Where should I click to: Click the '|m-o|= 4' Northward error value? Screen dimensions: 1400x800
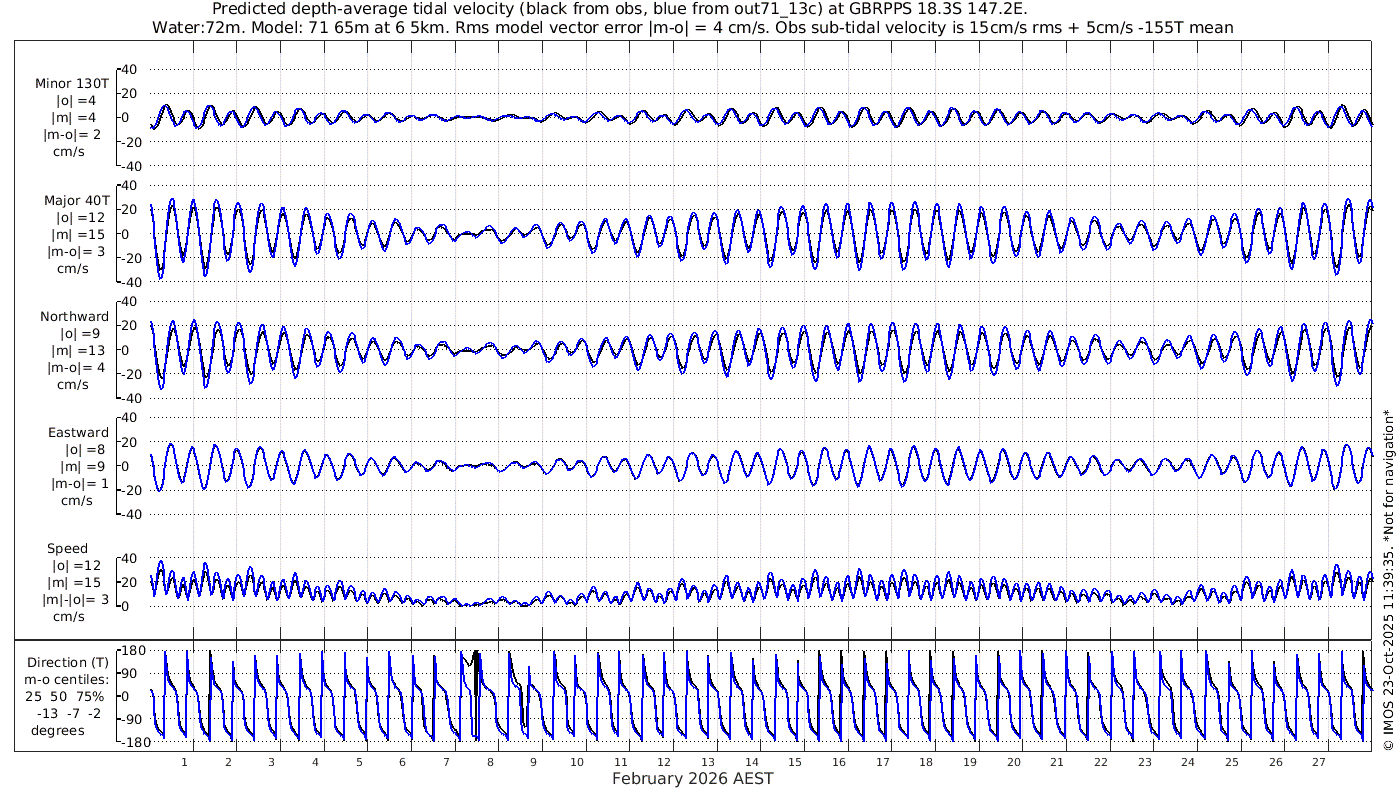tap(72, 367)
